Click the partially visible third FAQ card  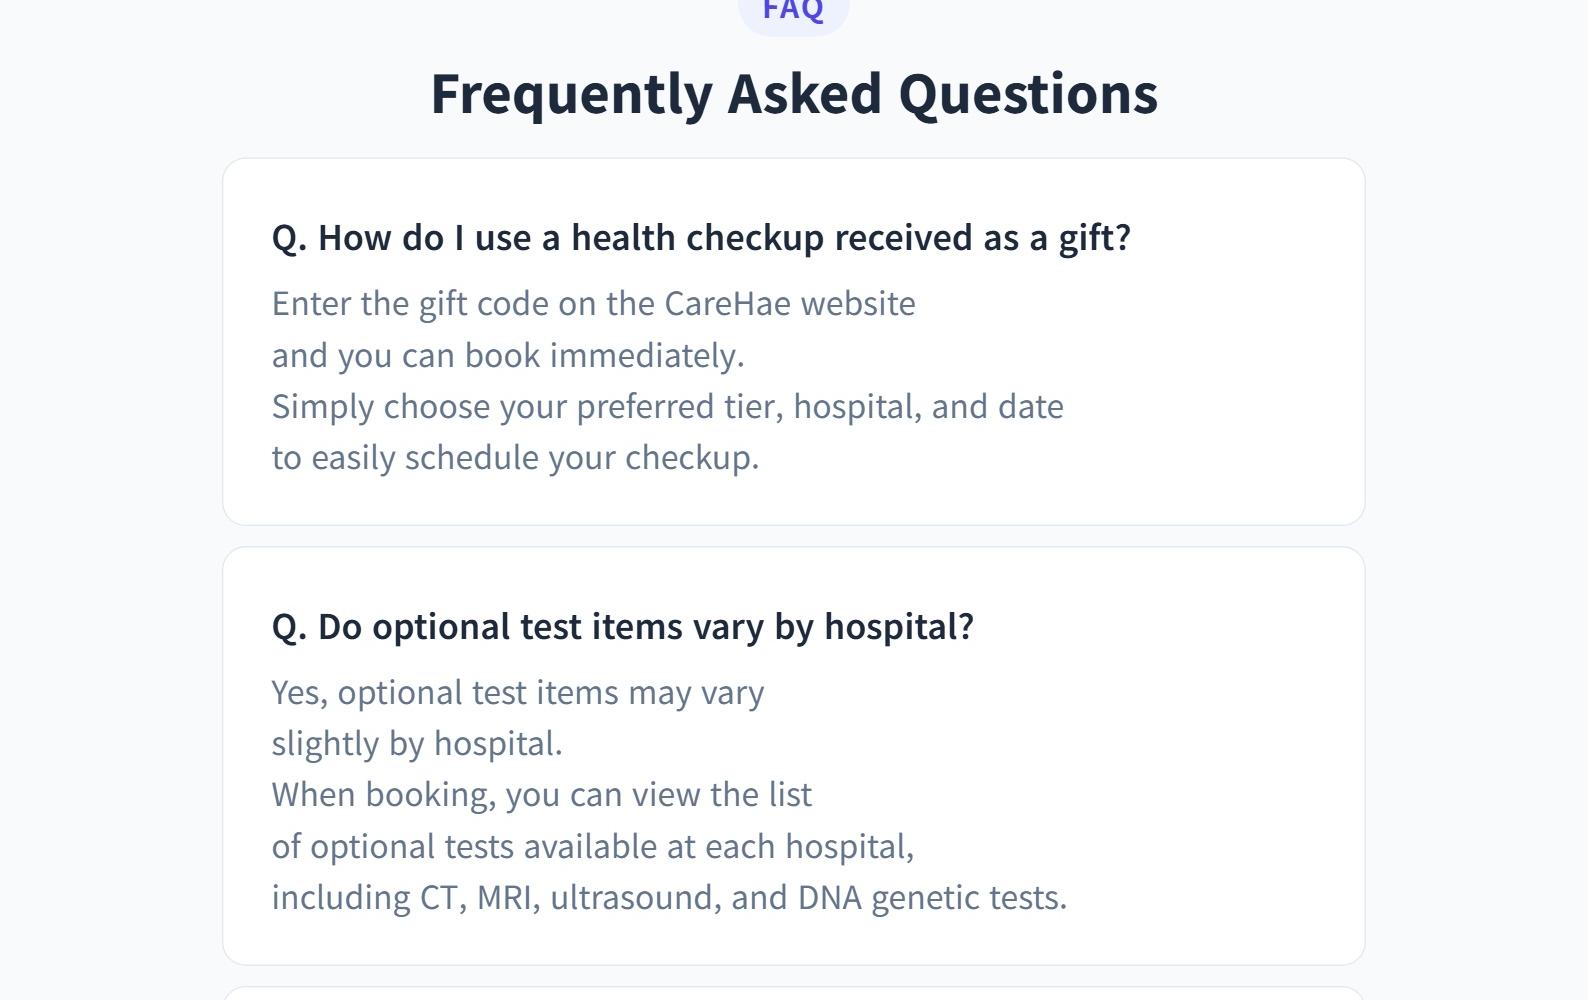click(793, 993)
